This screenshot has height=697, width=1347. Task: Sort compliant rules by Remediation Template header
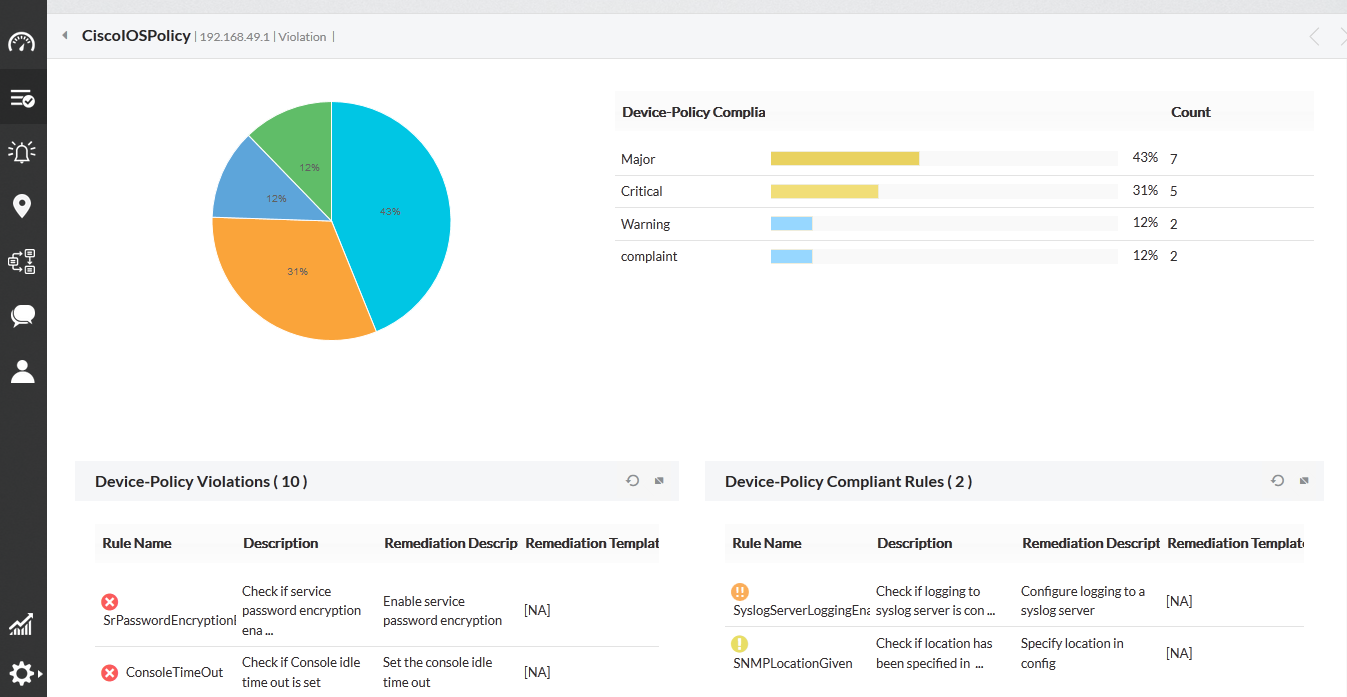1236,543
